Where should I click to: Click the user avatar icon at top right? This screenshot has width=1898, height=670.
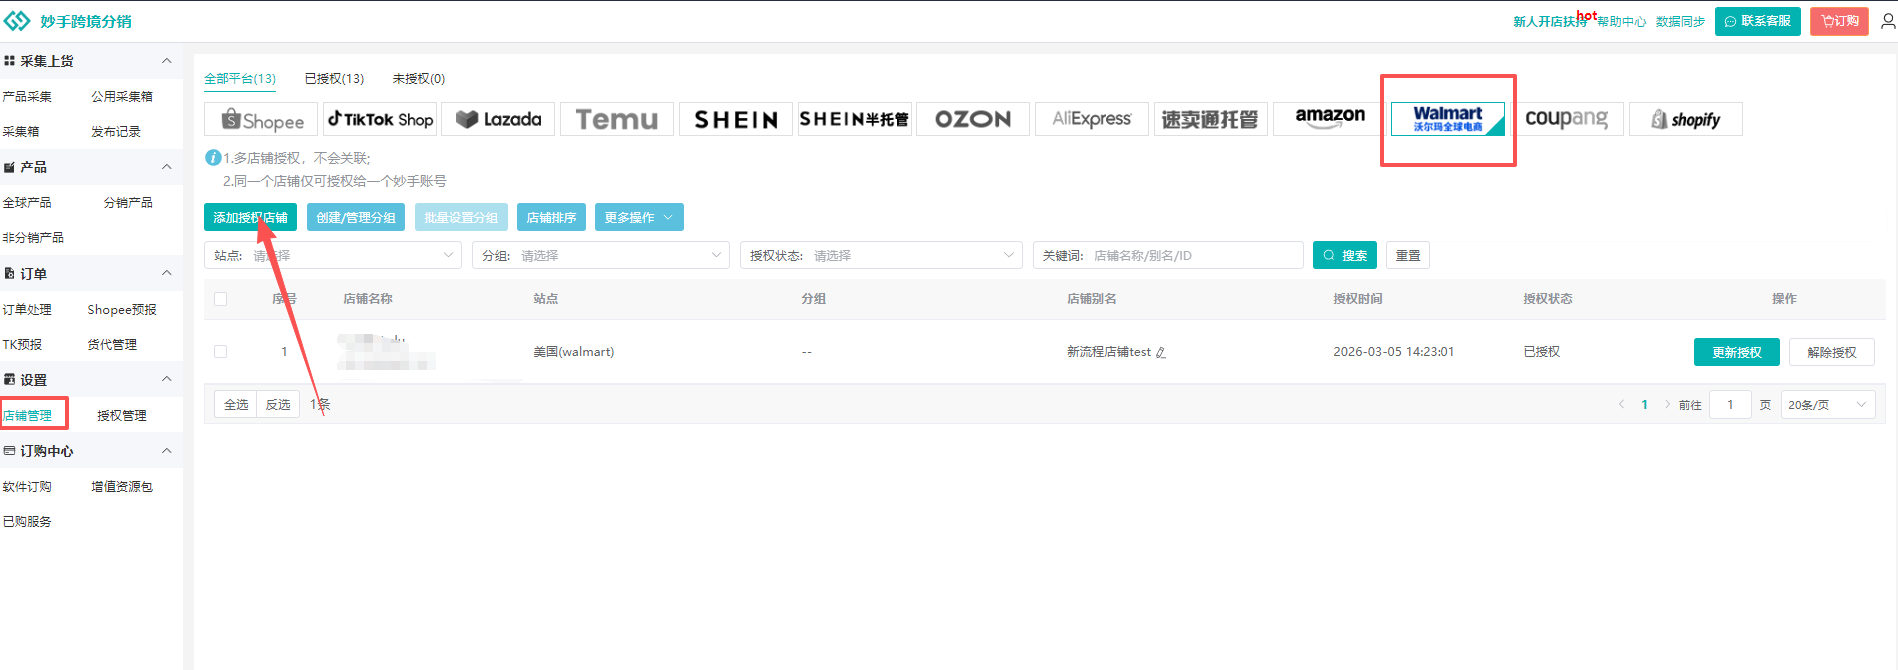pos(1888,20)
